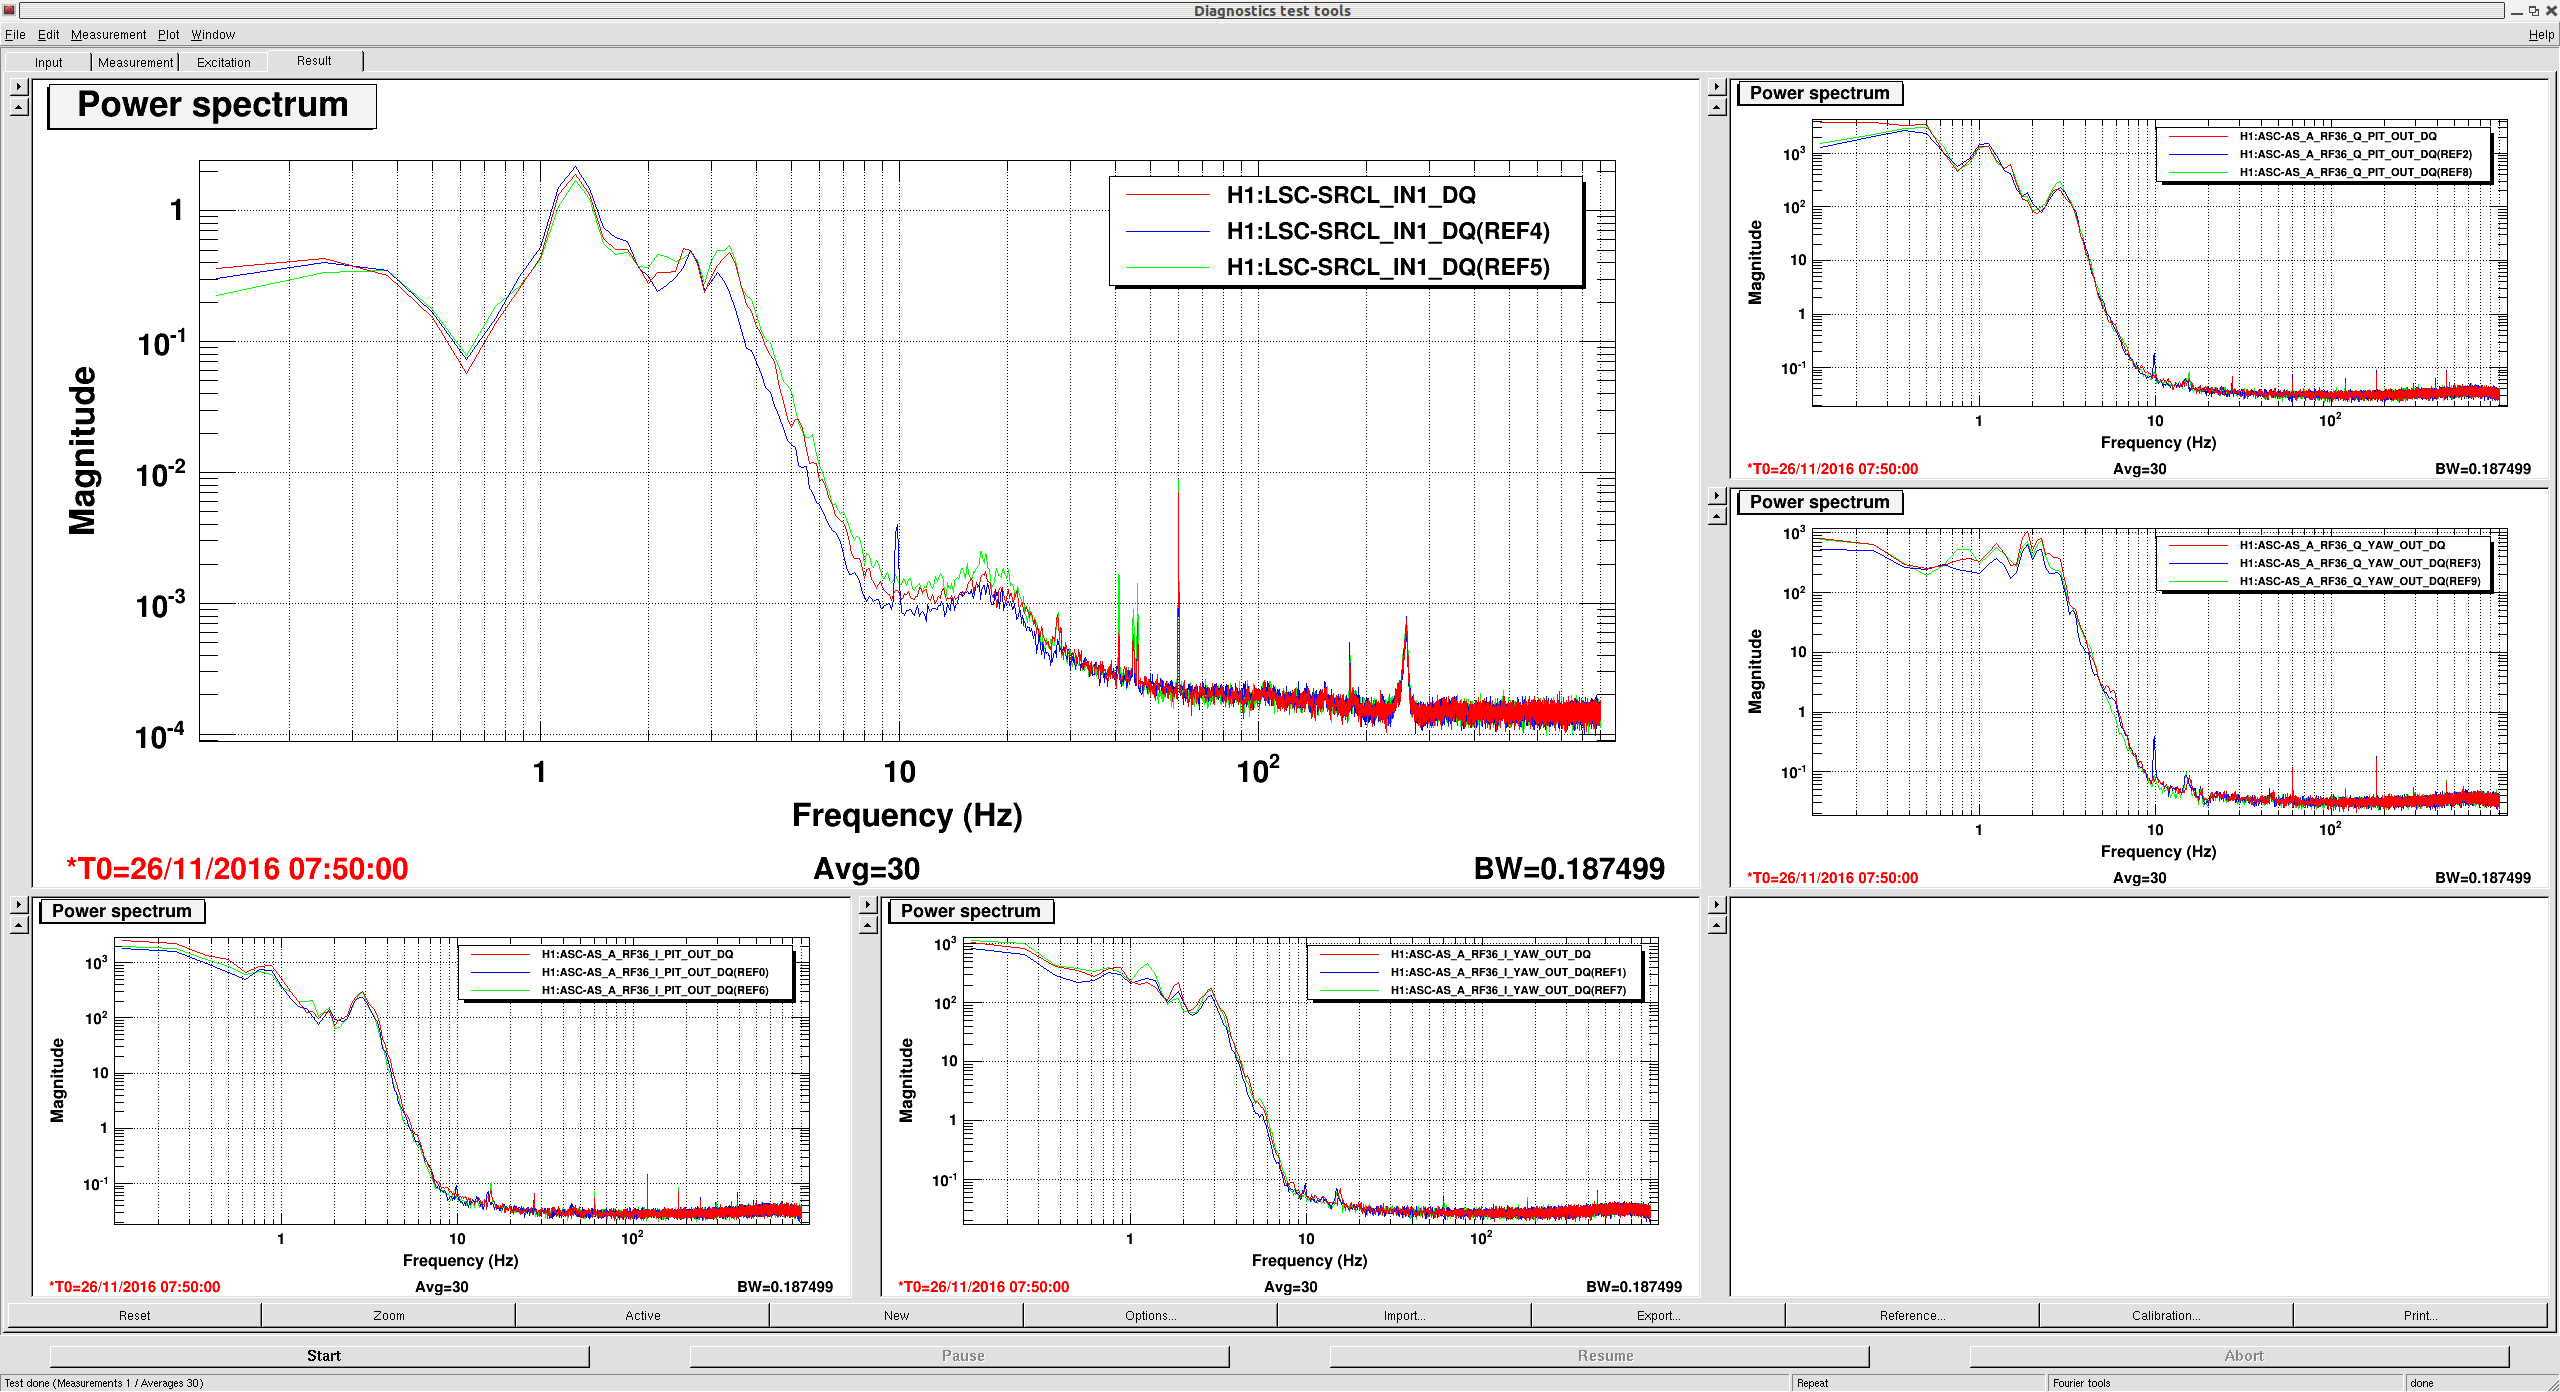Click the right-arrow button beside the LSC-SRCL plot
The height and width of the screenshot is (1392, 2560).
pyautogui.click(x=19, y=87)
